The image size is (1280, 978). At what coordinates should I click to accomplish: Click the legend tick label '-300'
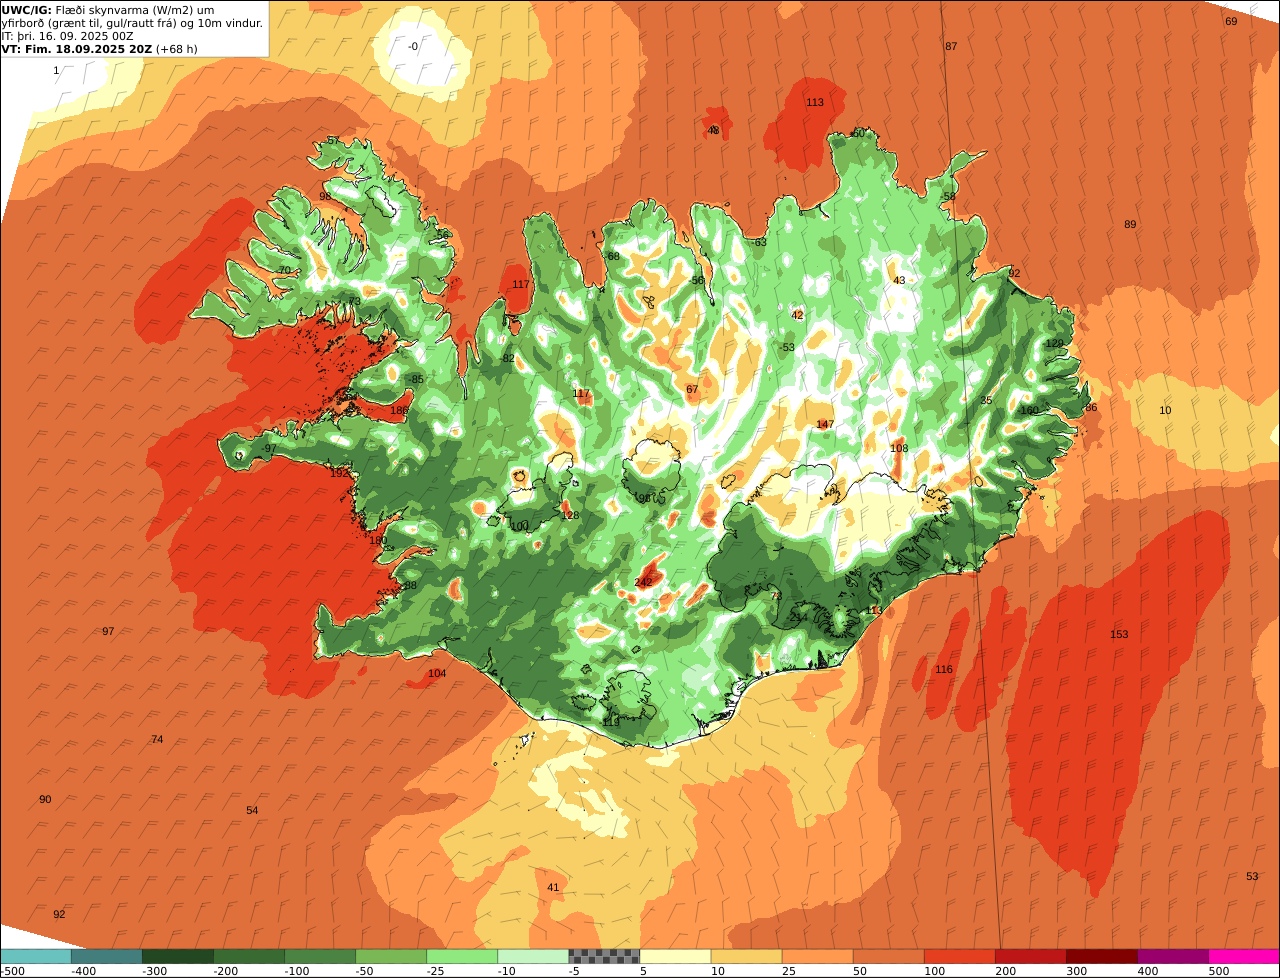156,971
